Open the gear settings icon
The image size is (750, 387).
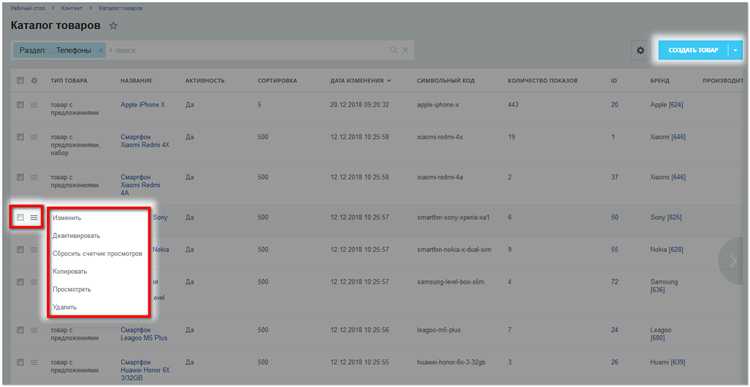(640, 50)
